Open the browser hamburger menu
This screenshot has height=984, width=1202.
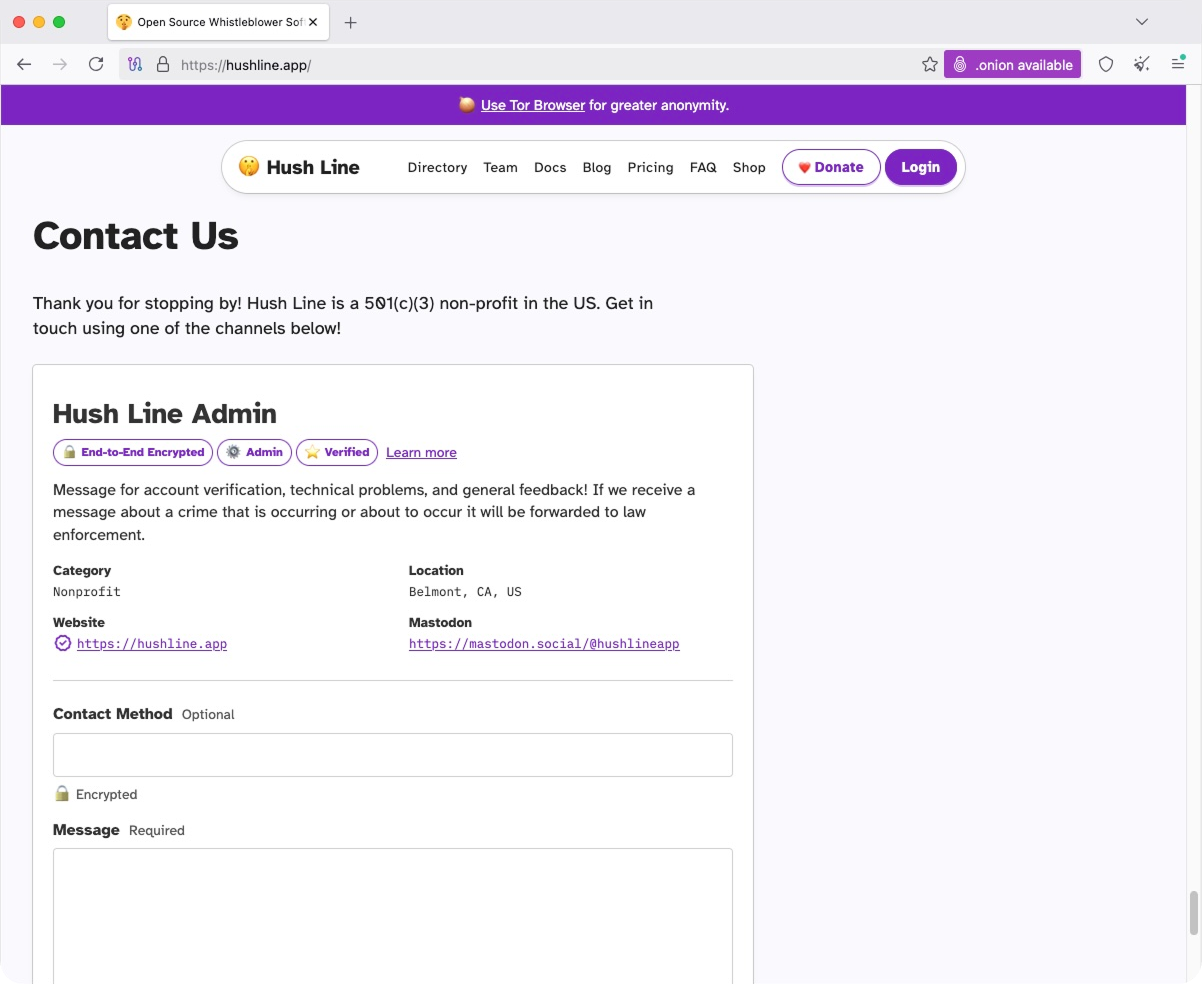click(1178, 64)
